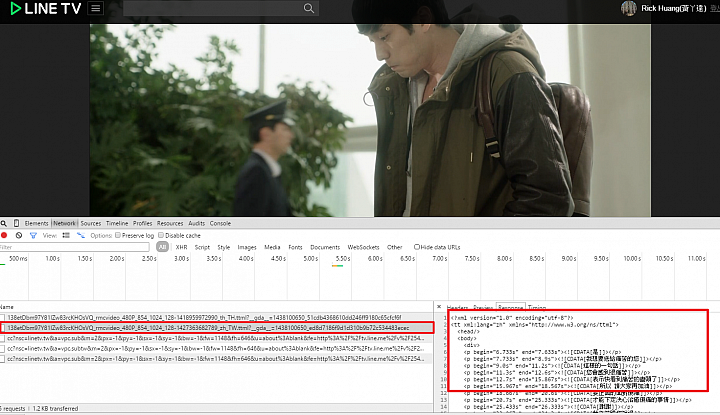Switch to the Elements tab

coord(36,224)
